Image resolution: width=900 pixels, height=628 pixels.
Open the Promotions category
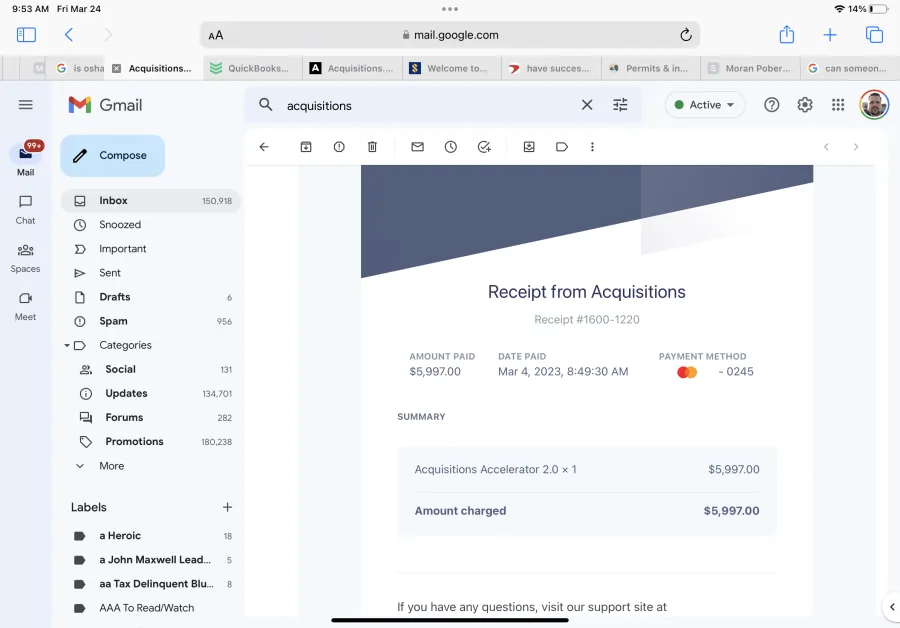click(151, 442)
